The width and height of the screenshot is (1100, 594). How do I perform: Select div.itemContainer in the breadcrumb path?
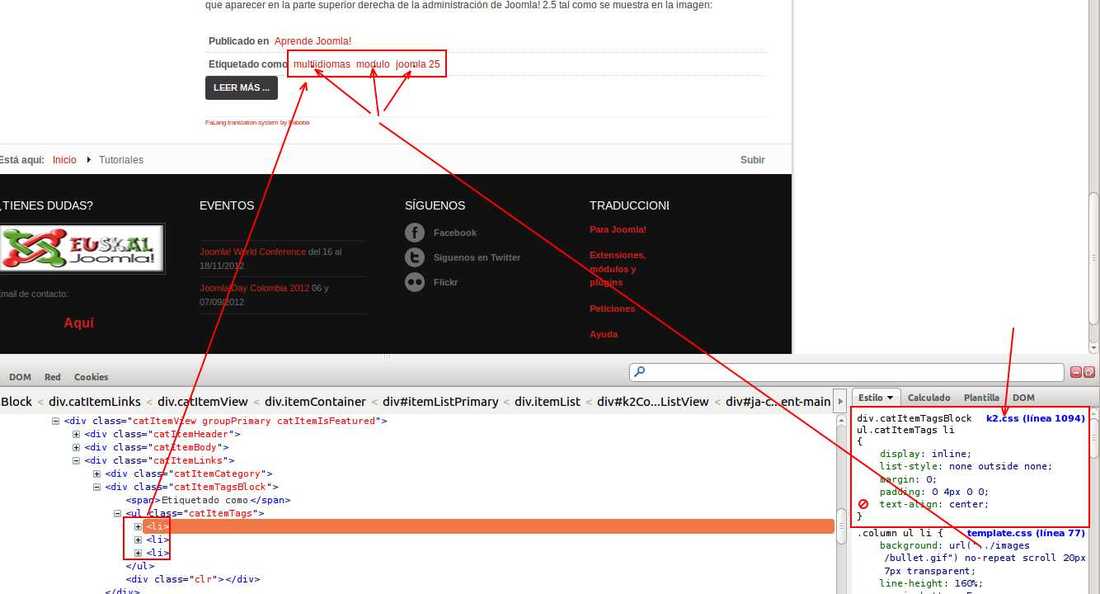click(315, 402)
